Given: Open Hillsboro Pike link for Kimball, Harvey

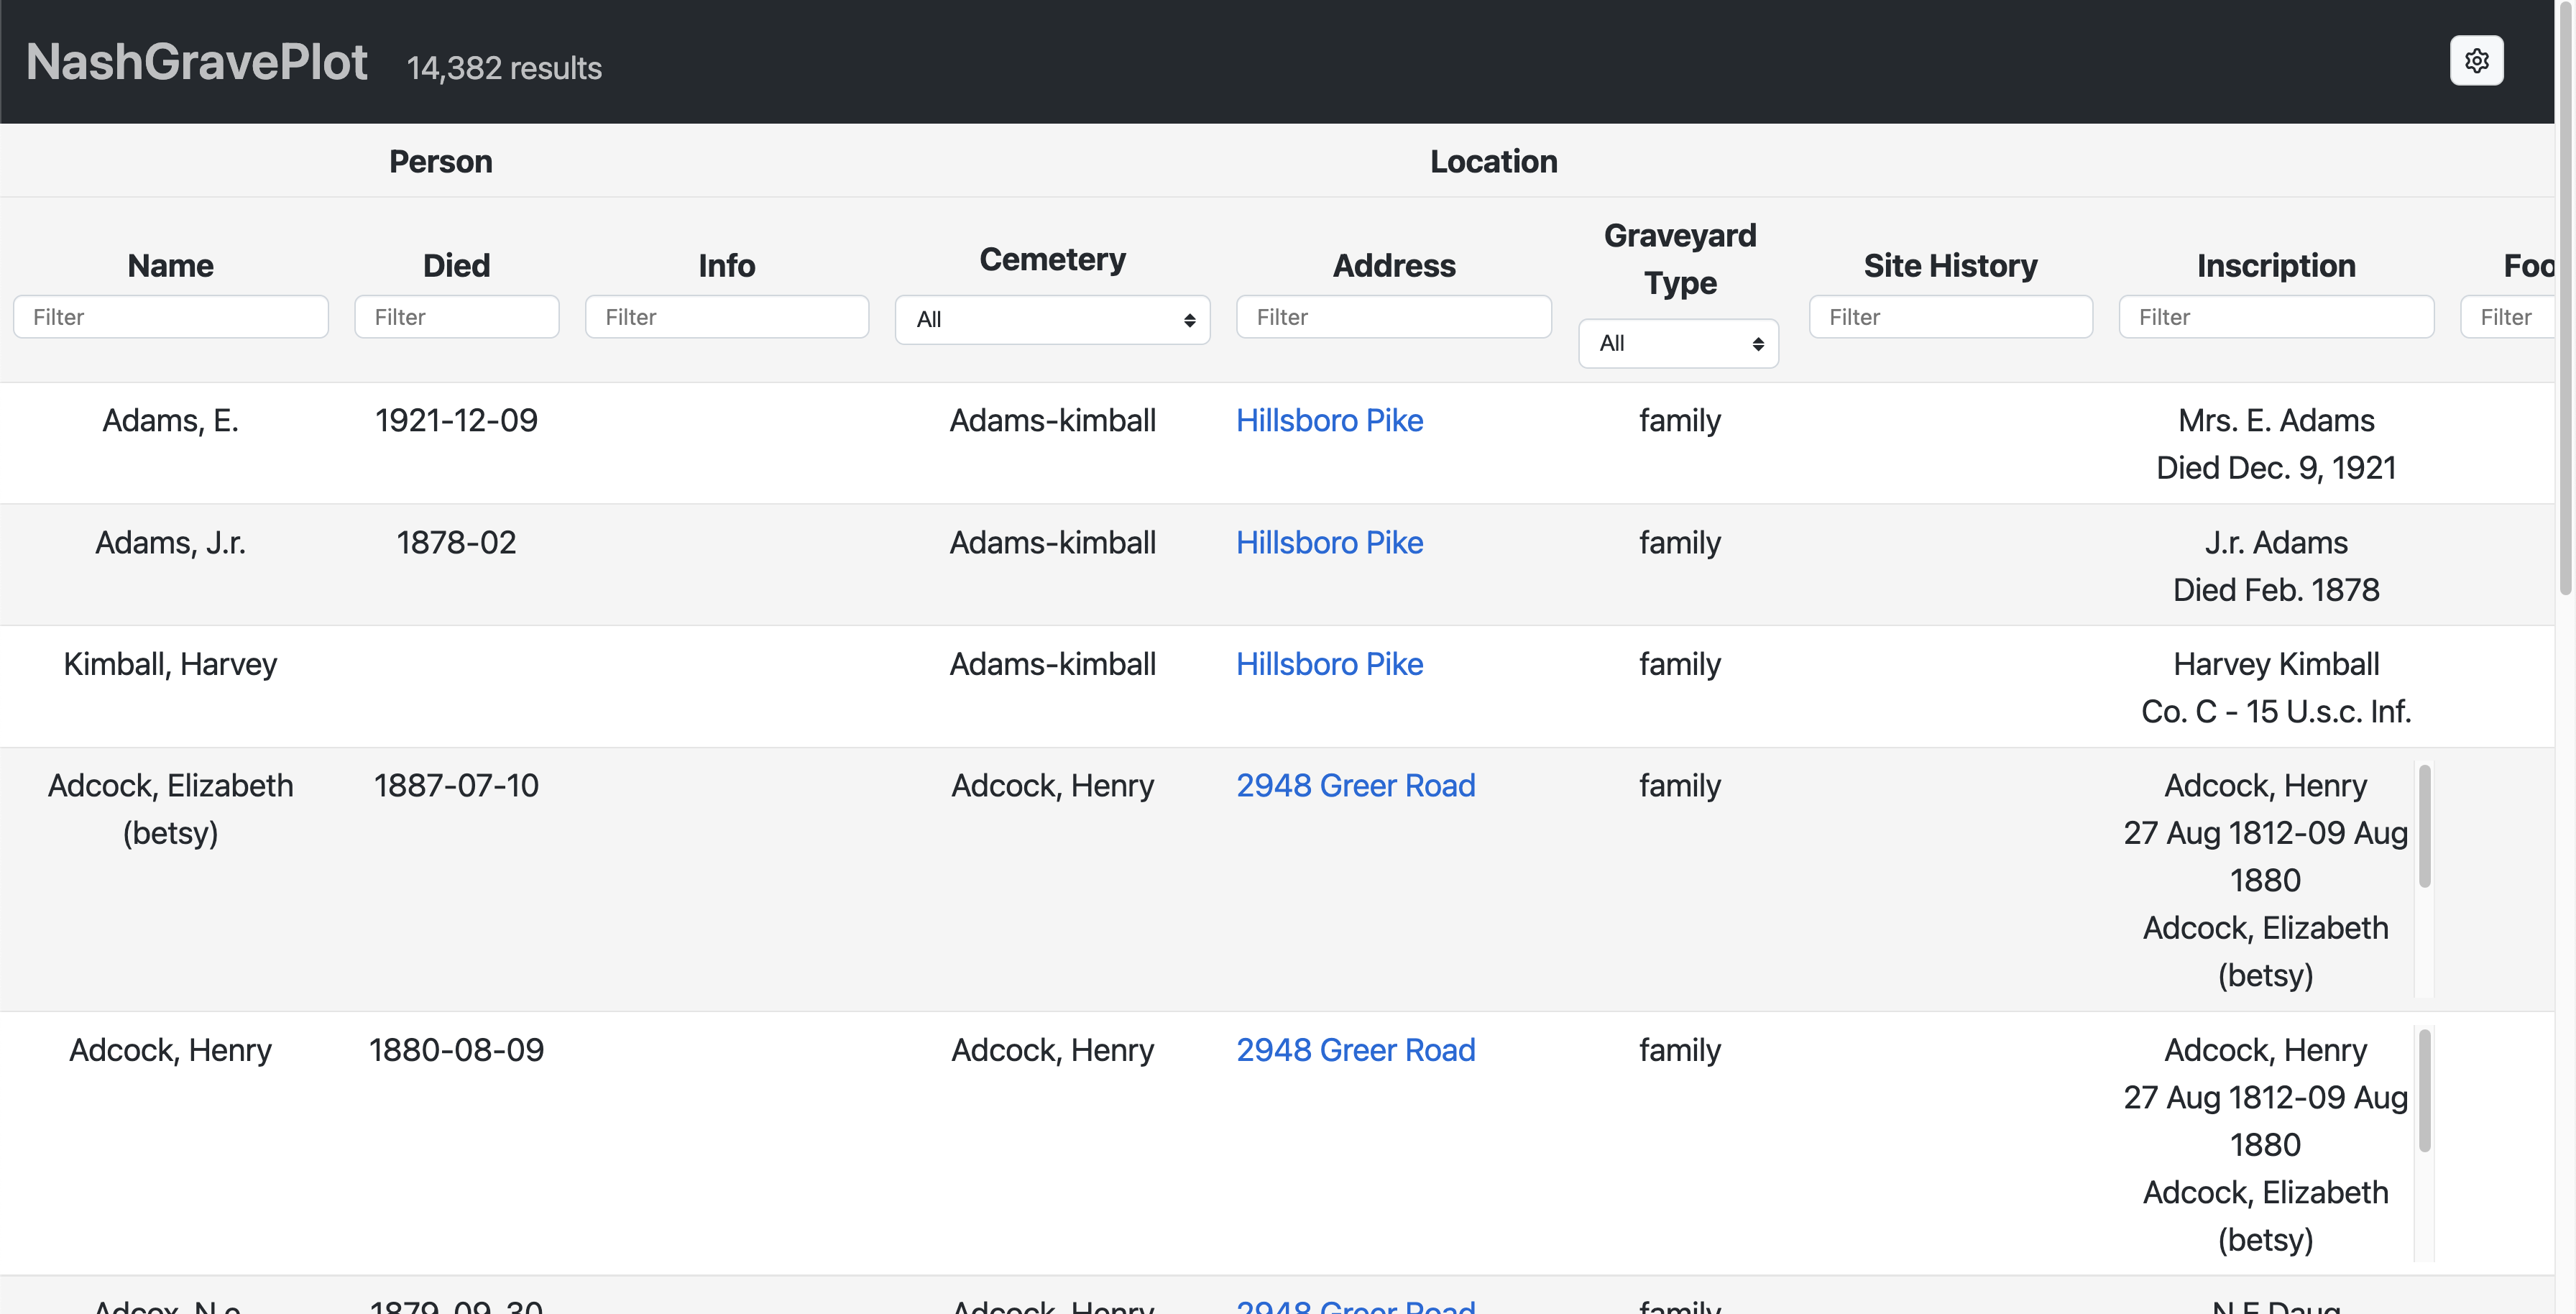Looking at the screenshot, I should pyautogui.click(x=1329, y=665).
